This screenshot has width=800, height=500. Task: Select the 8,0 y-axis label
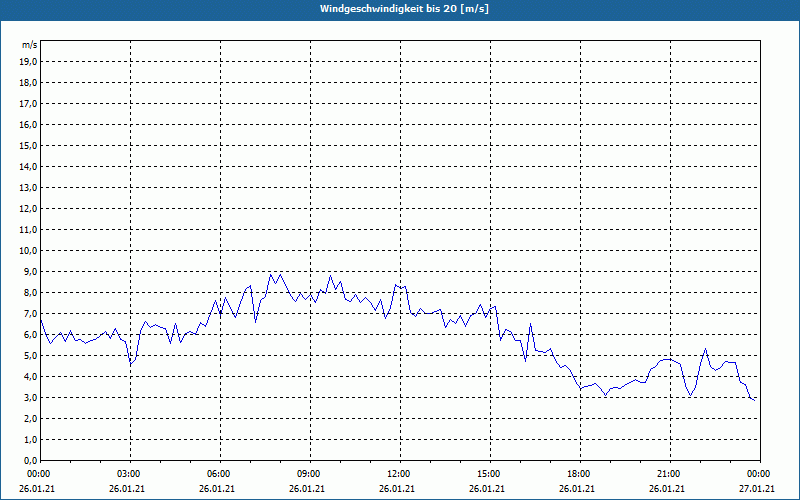[30, 292]
